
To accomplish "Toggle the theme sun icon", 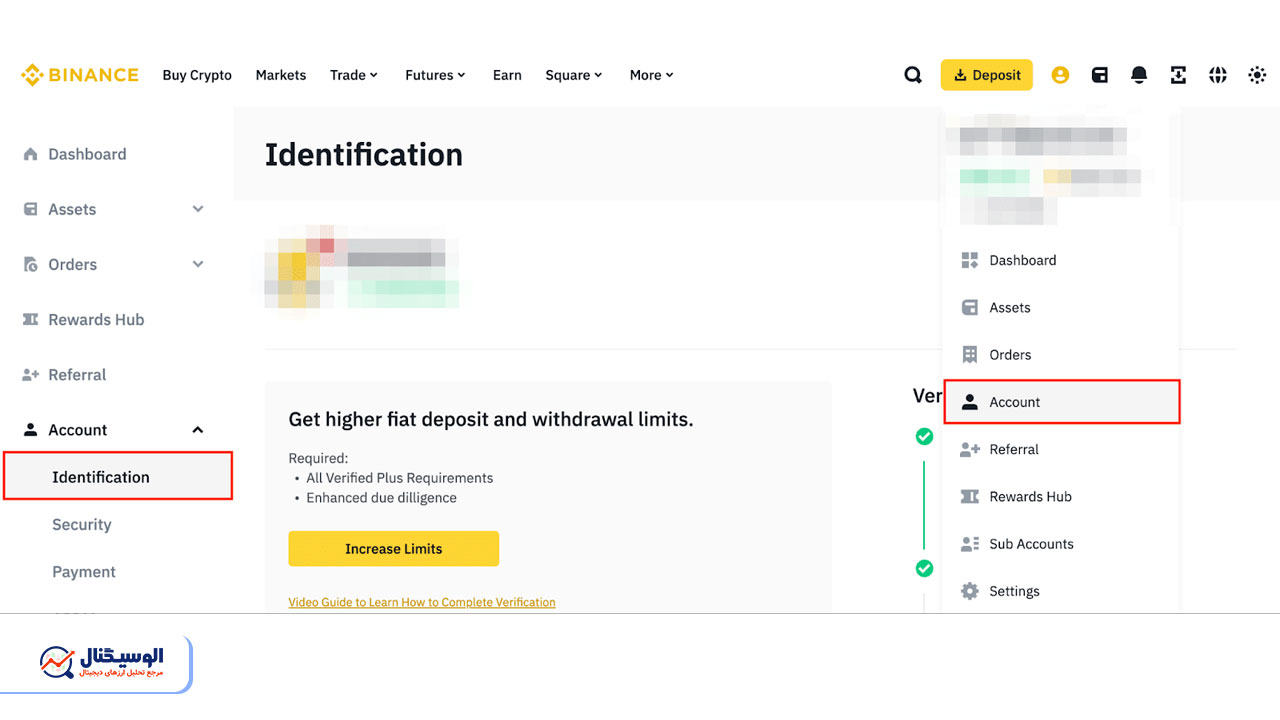I will 1257,75.
